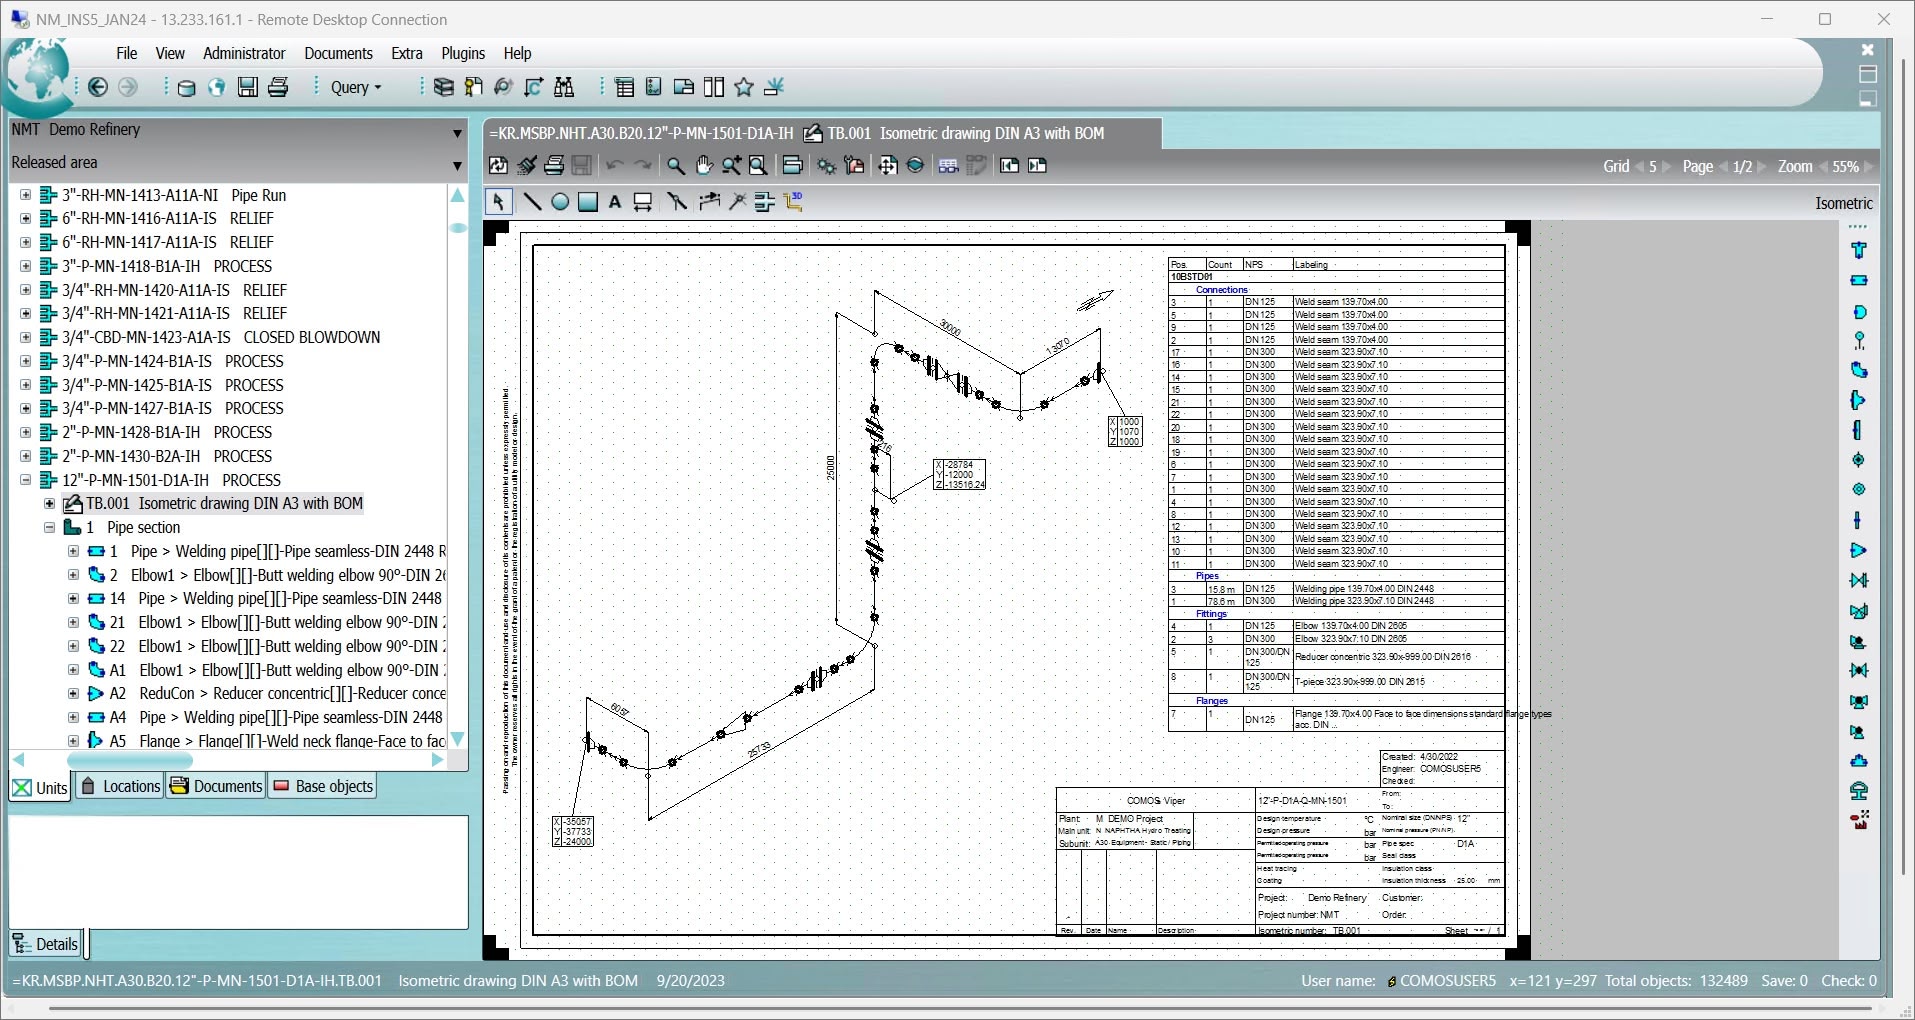
Task: Switch to the Base objects tab
Action: click(324, 786)
